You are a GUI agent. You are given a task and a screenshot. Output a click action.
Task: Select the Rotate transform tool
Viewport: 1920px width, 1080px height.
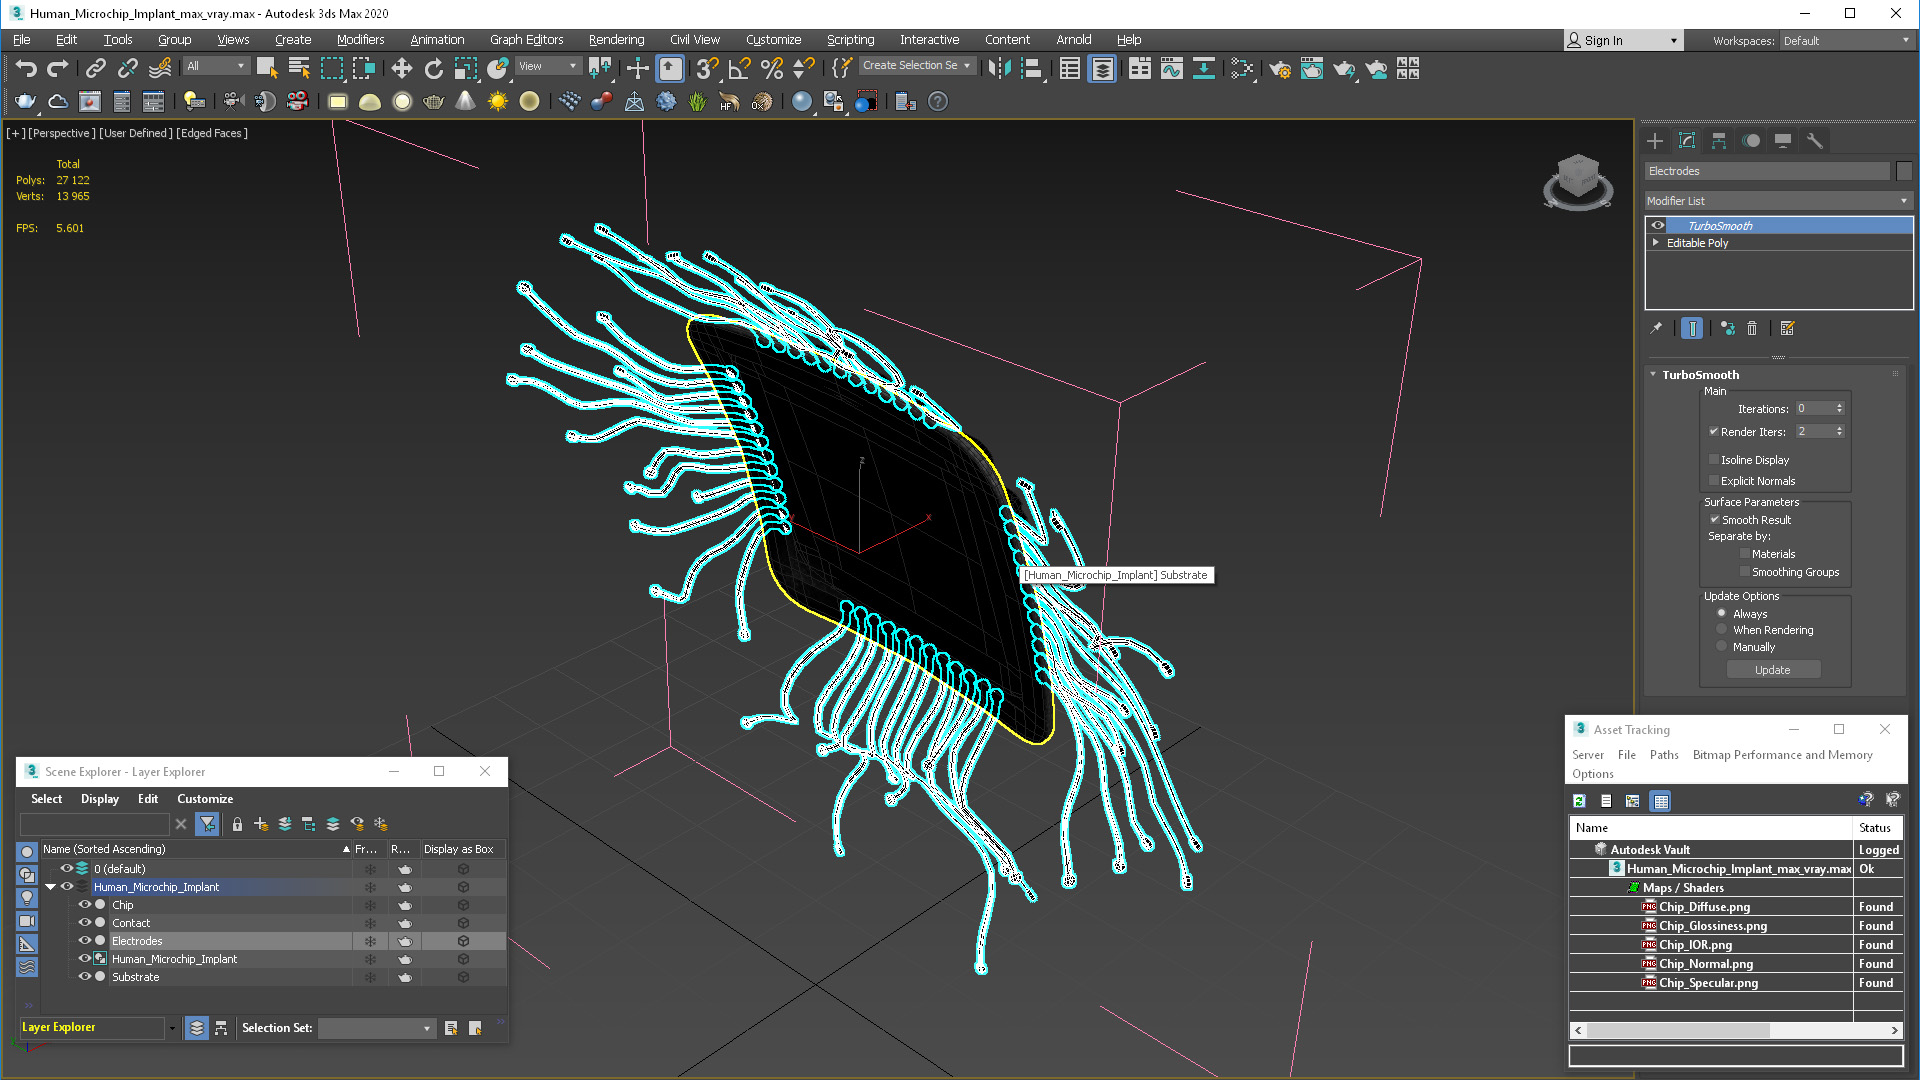pyautogui.click(x=433, y=68)
